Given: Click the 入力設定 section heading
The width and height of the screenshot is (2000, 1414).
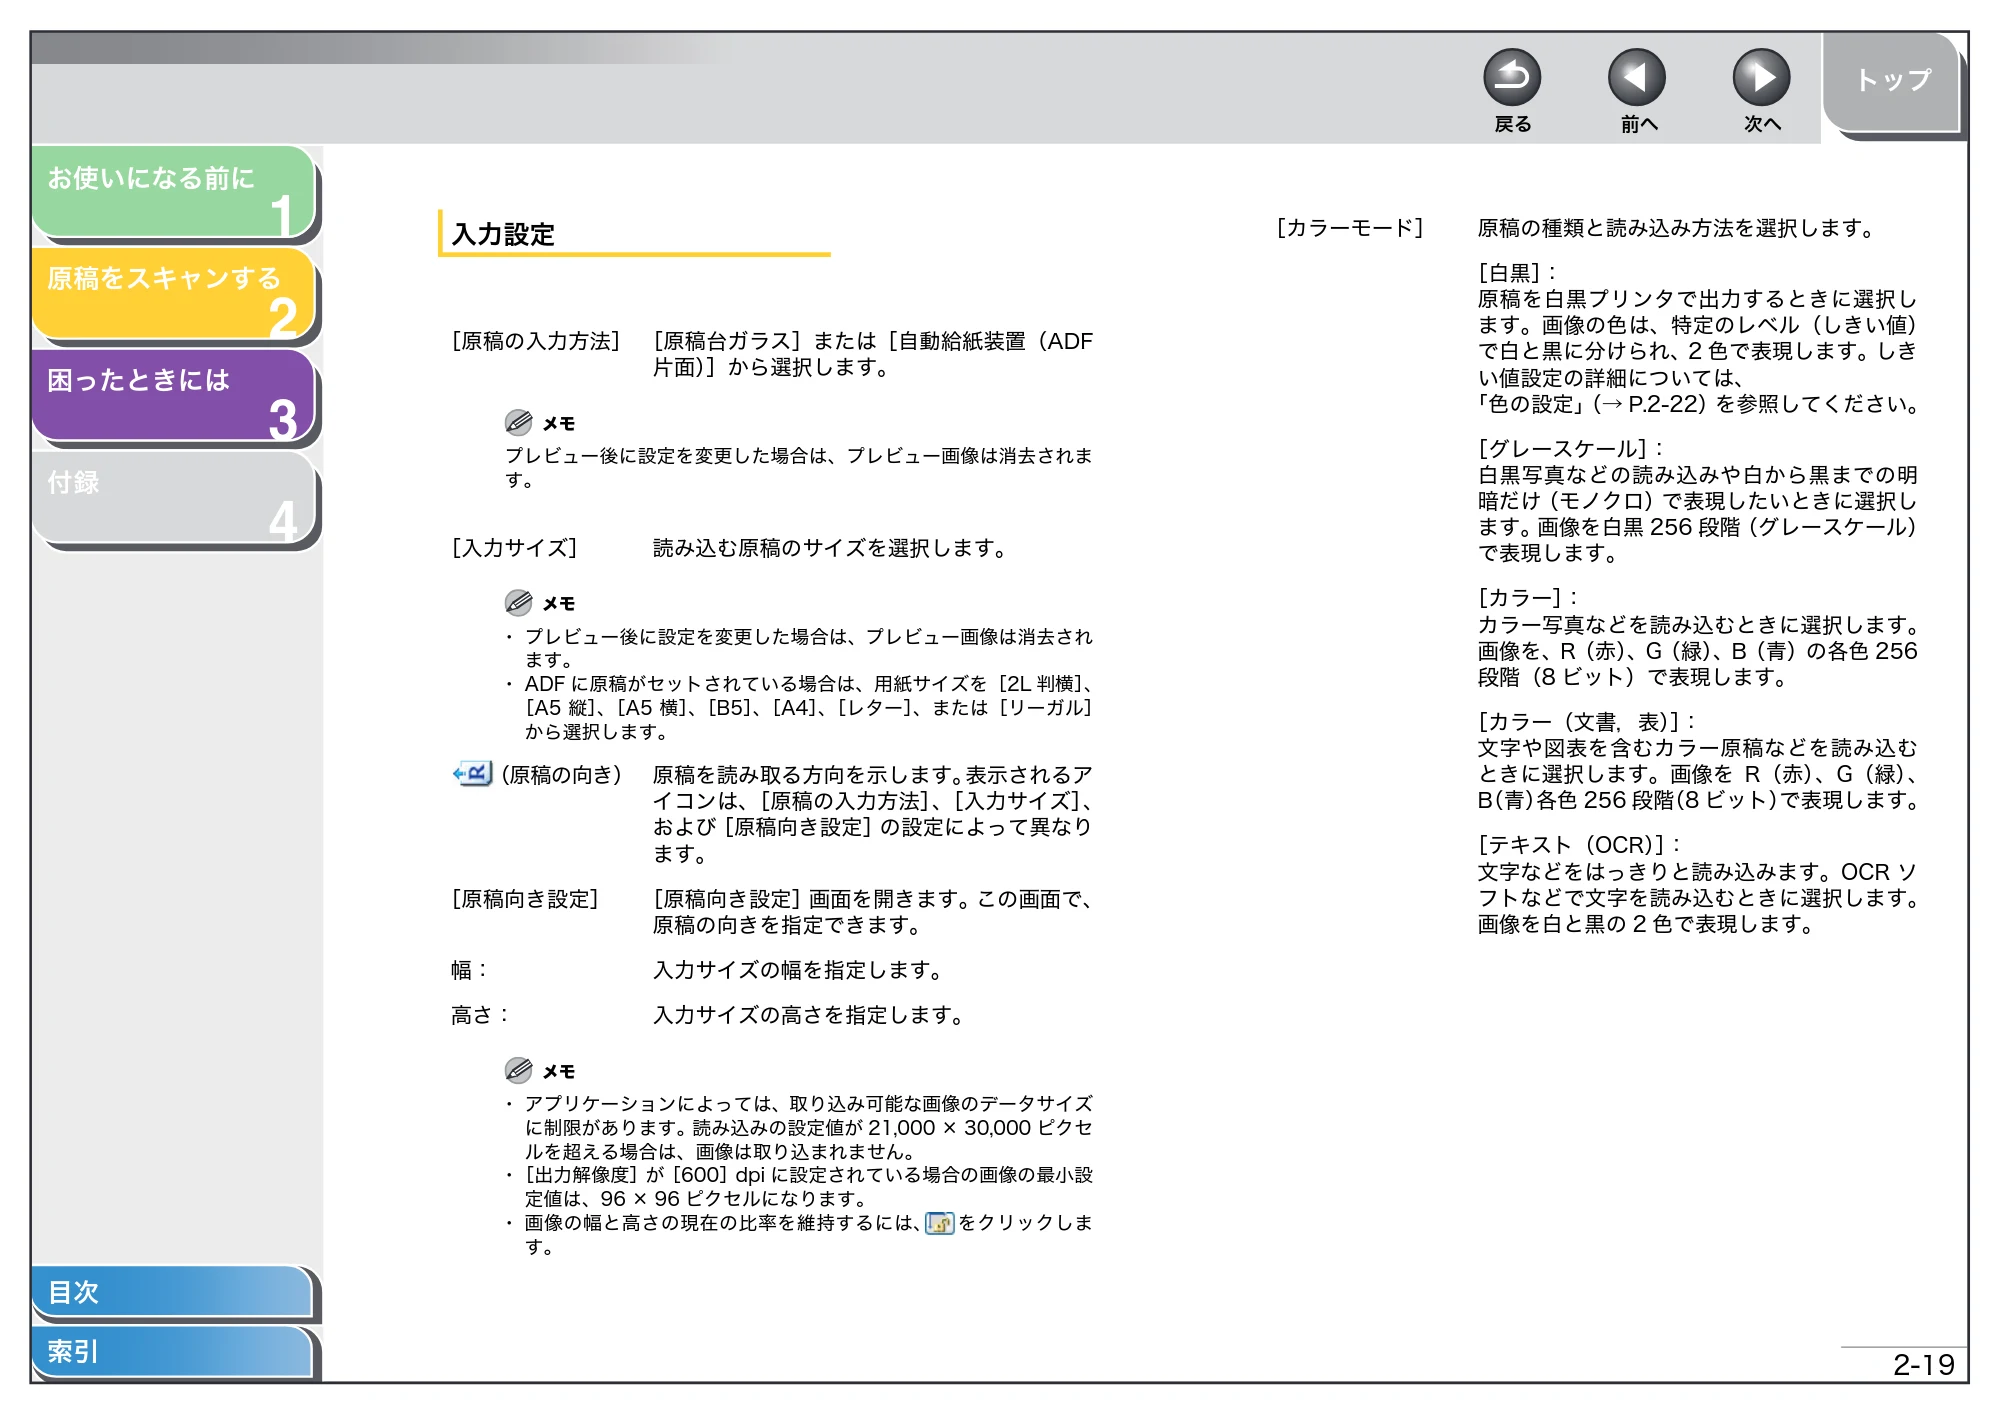Looking at the screenshot, I should pyautogui.click(x=503, y=234).
